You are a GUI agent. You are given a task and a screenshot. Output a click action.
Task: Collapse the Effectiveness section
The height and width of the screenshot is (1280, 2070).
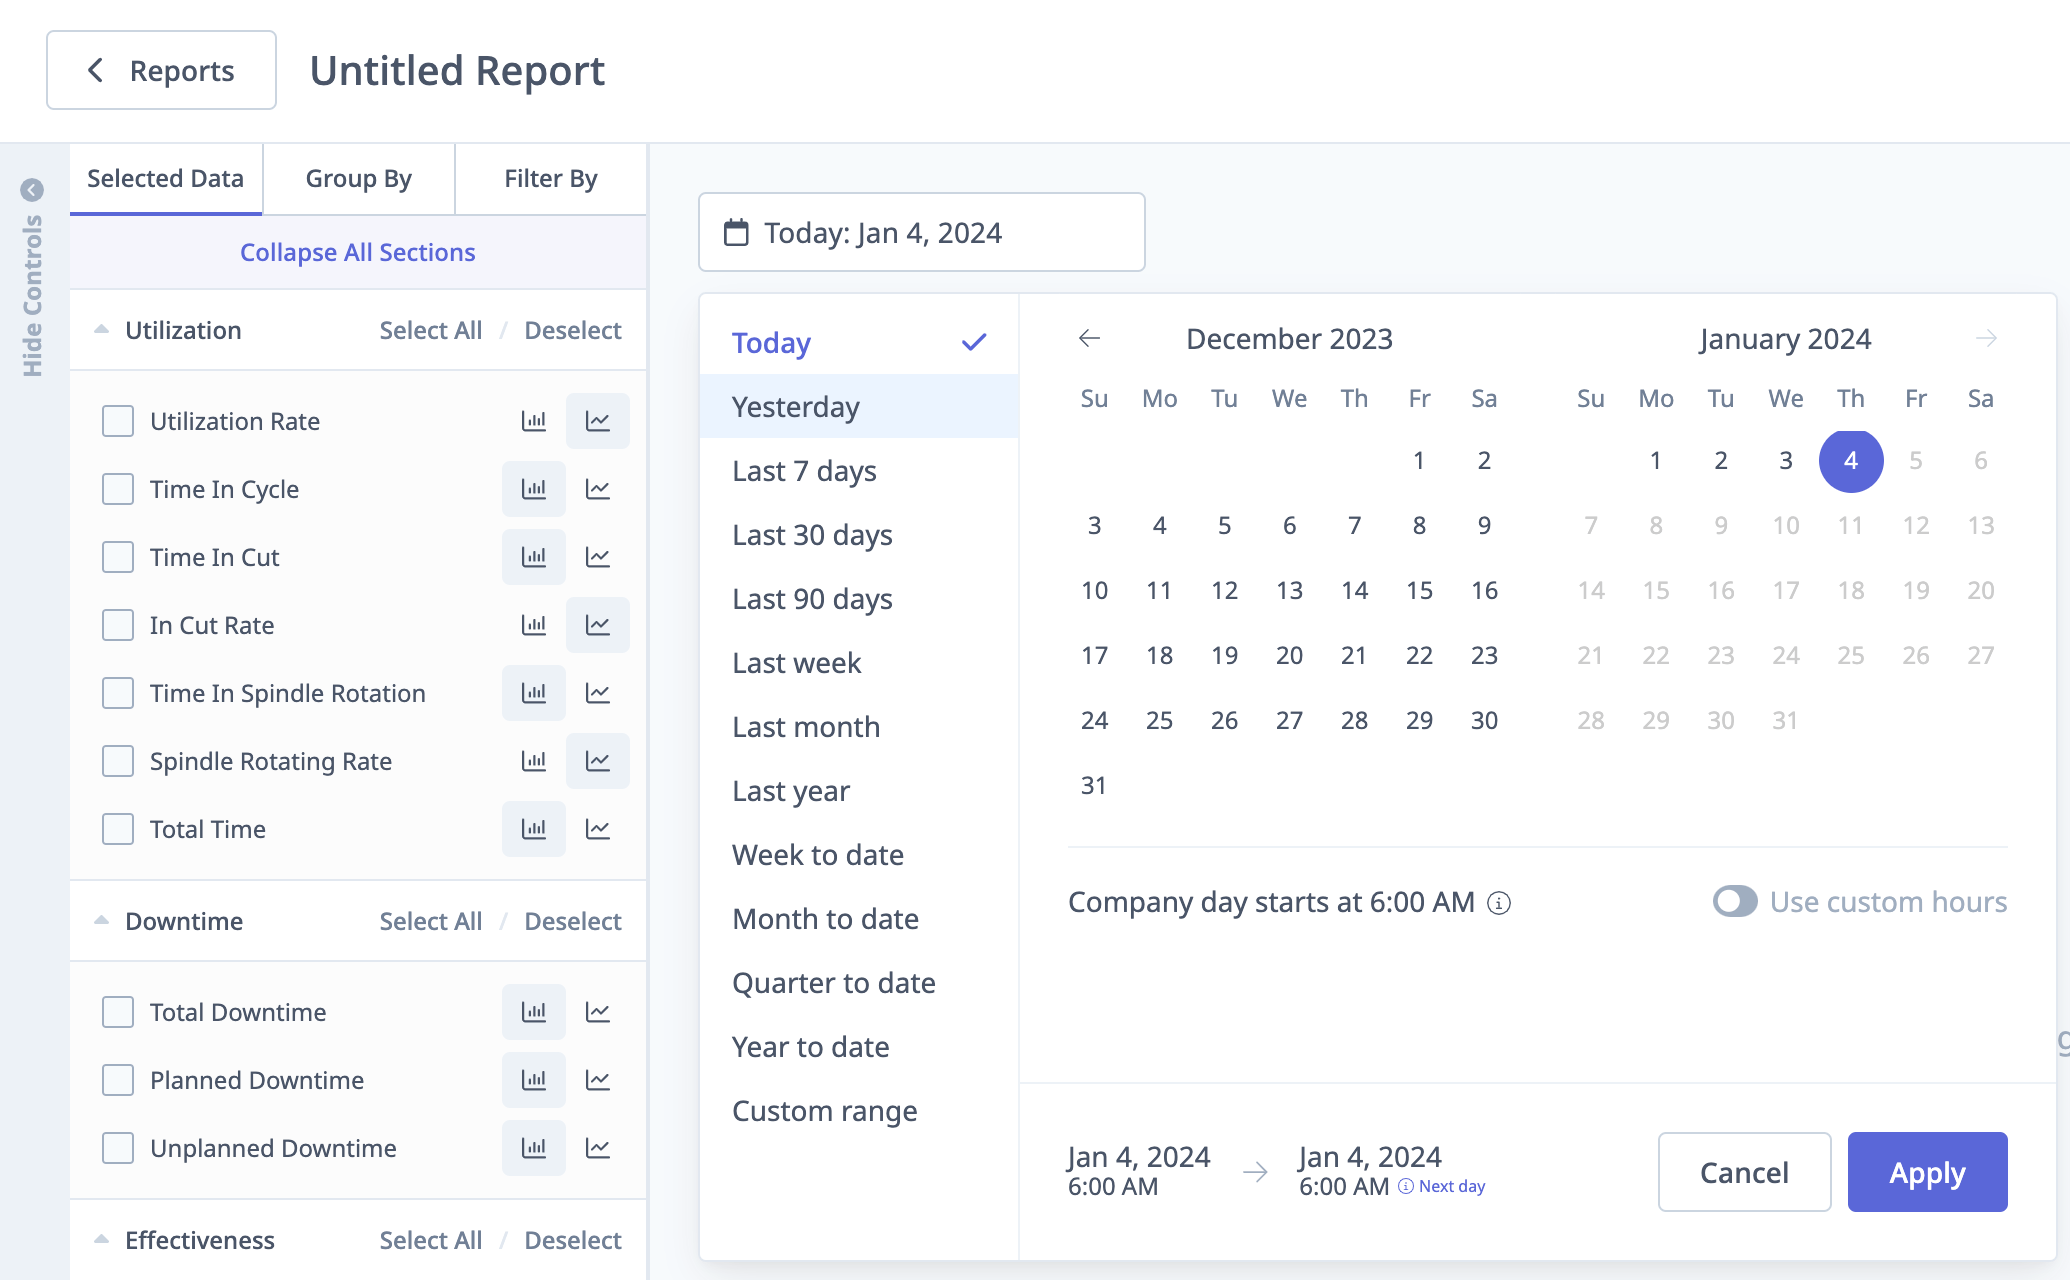click(101, 1240)
